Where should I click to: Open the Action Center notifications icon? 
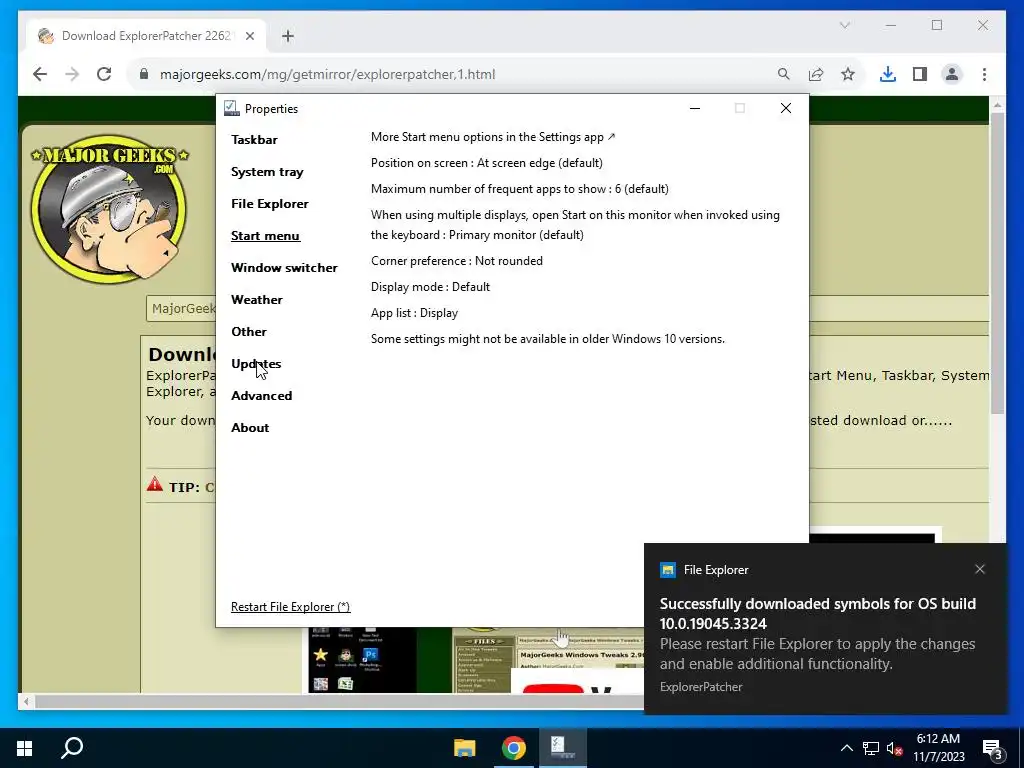tap(993, 748)
